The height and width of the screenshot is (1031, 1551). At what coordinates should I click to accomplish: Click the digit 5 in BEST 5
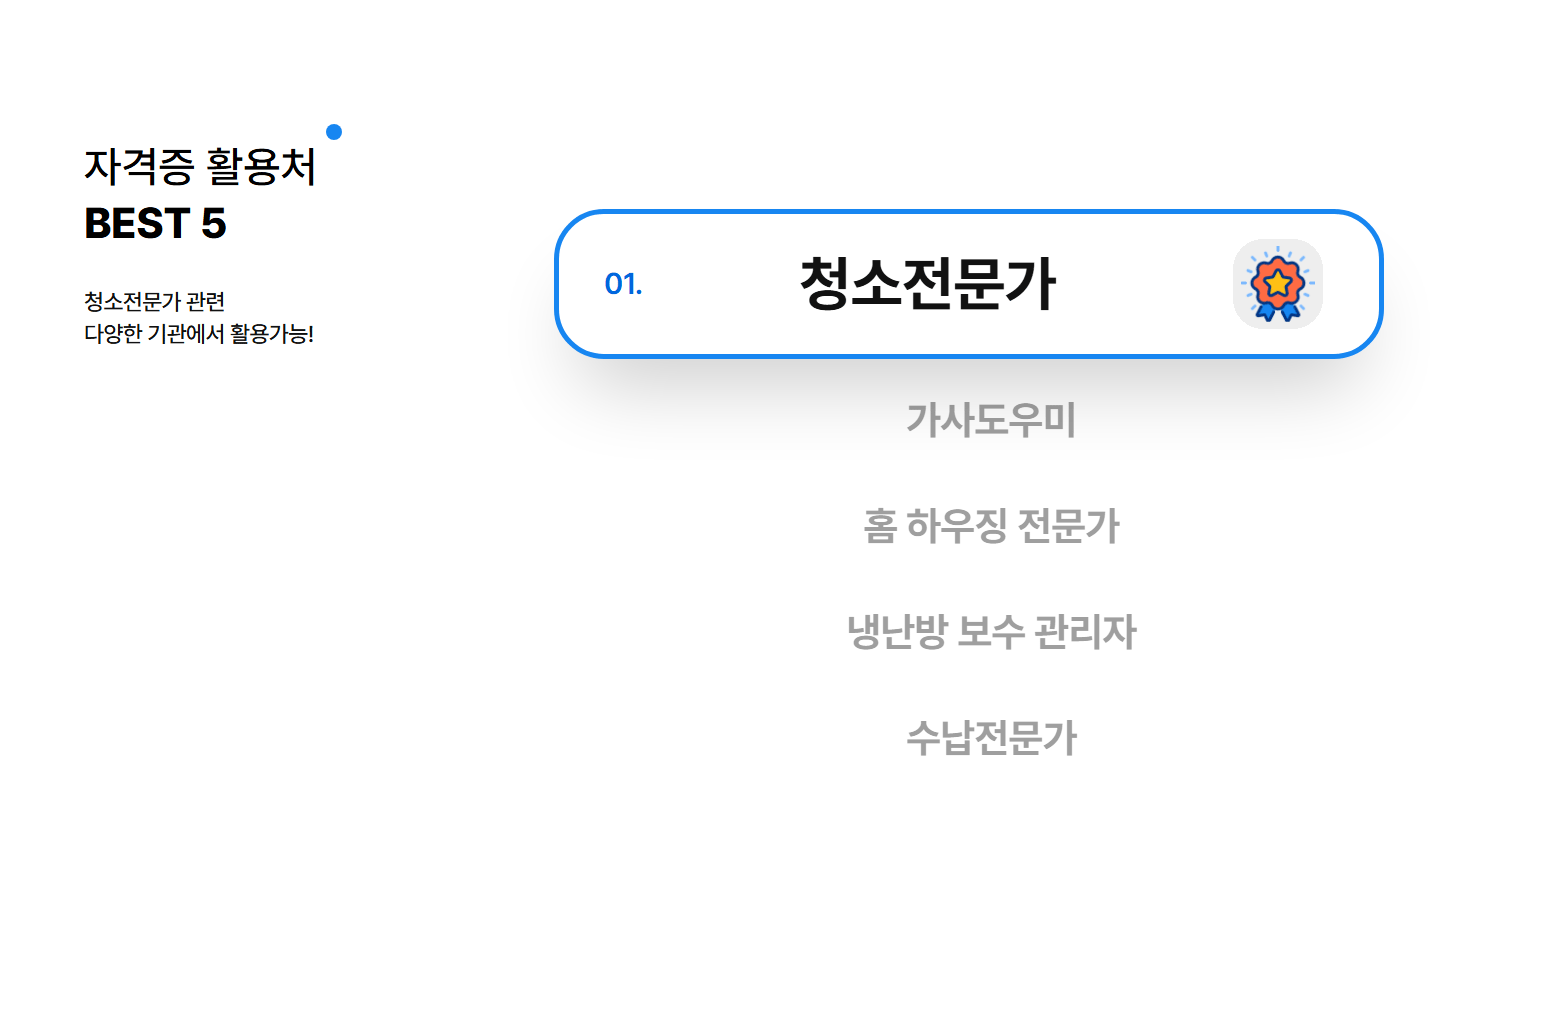click(x=214, y=223)
